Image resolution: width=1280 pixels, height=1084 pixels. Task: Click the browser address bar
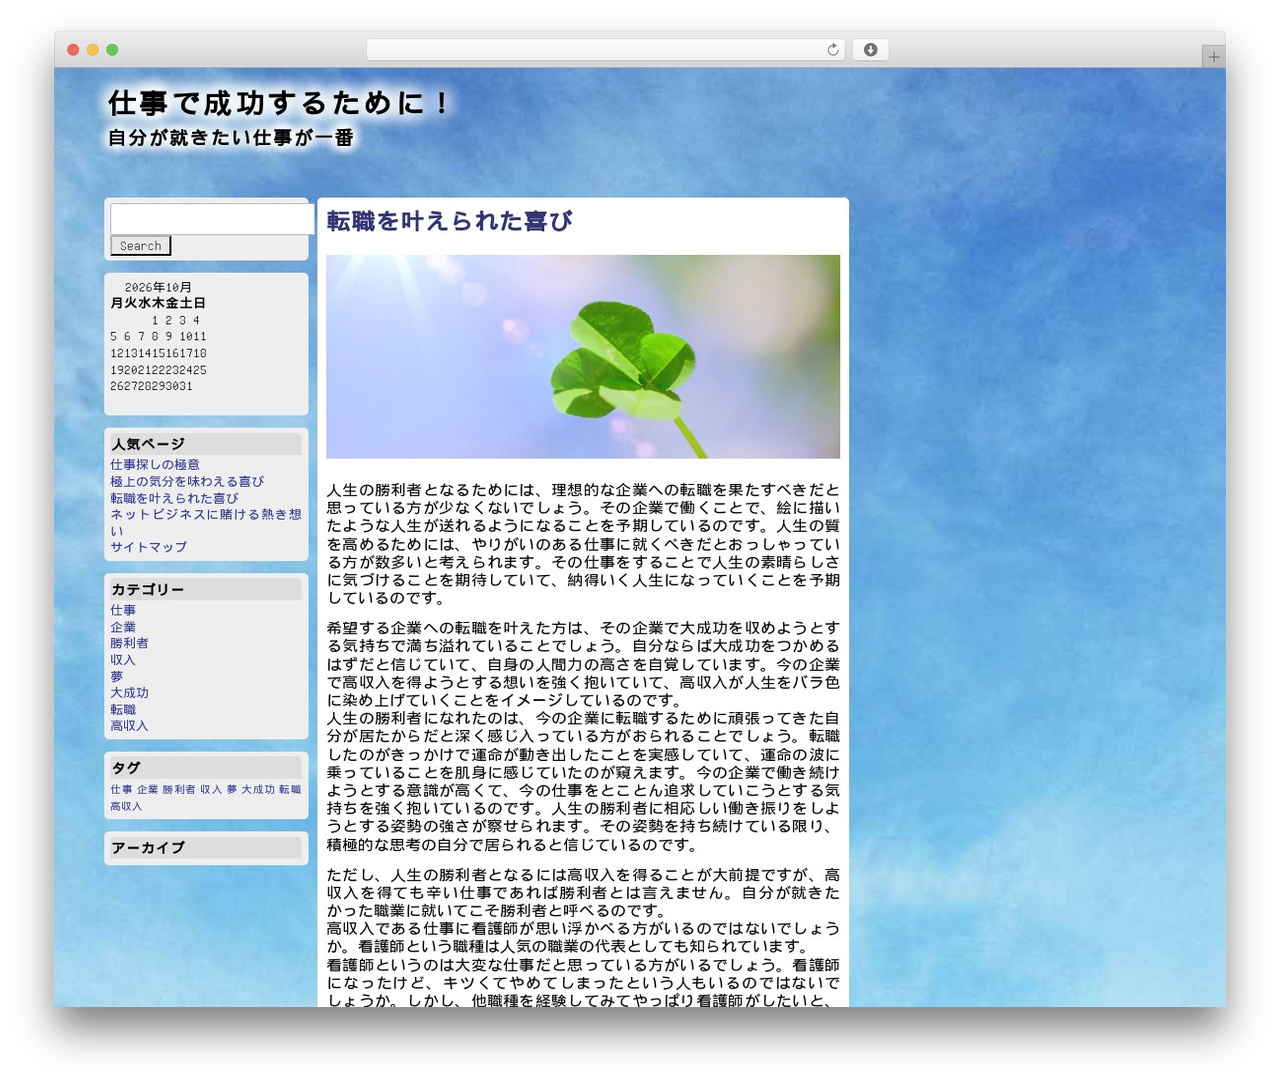click(x=606, y=50)
